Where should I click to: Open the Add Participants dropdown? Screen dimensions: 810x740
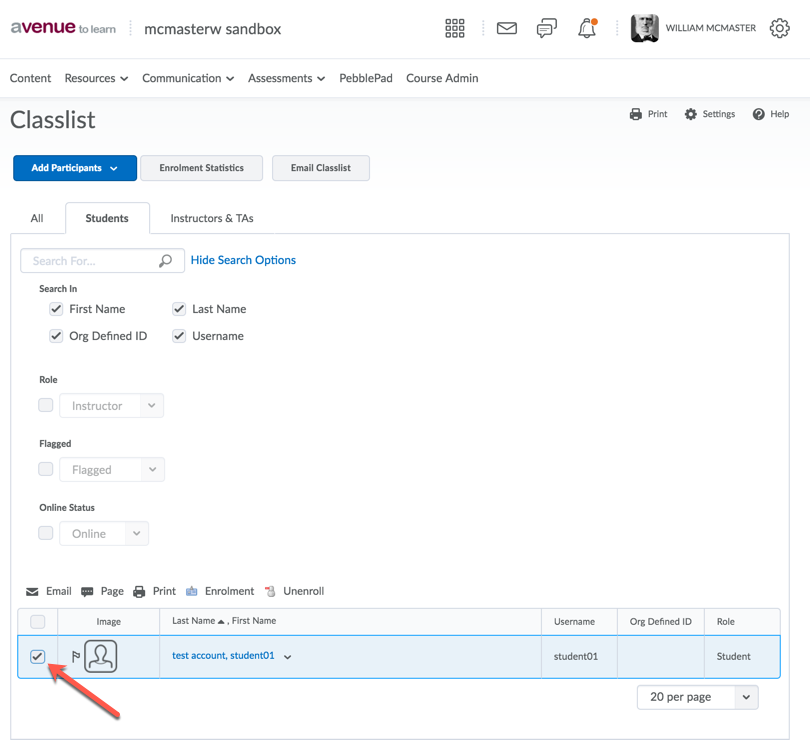click(x=75, y=168)
